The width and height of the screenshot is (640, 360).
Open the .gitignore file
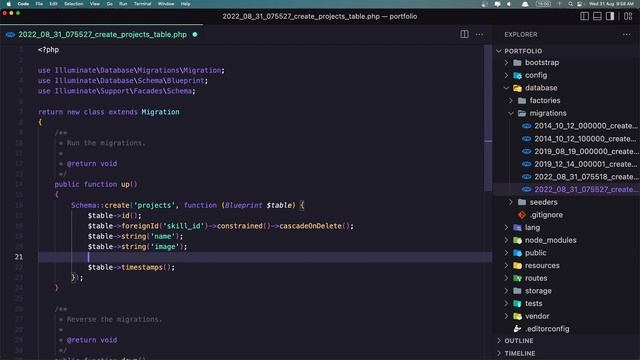[x=567, y=215]
